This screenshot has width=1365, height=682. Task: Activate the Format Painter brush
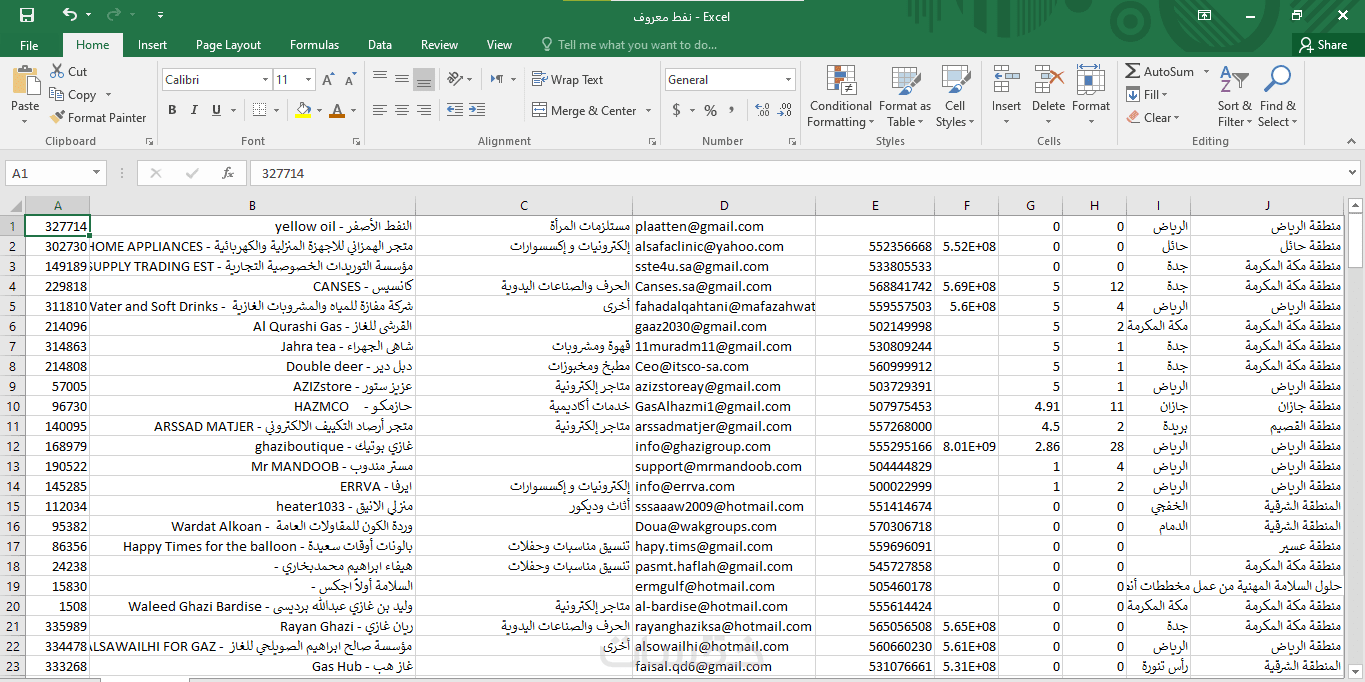tap(98, 118)
